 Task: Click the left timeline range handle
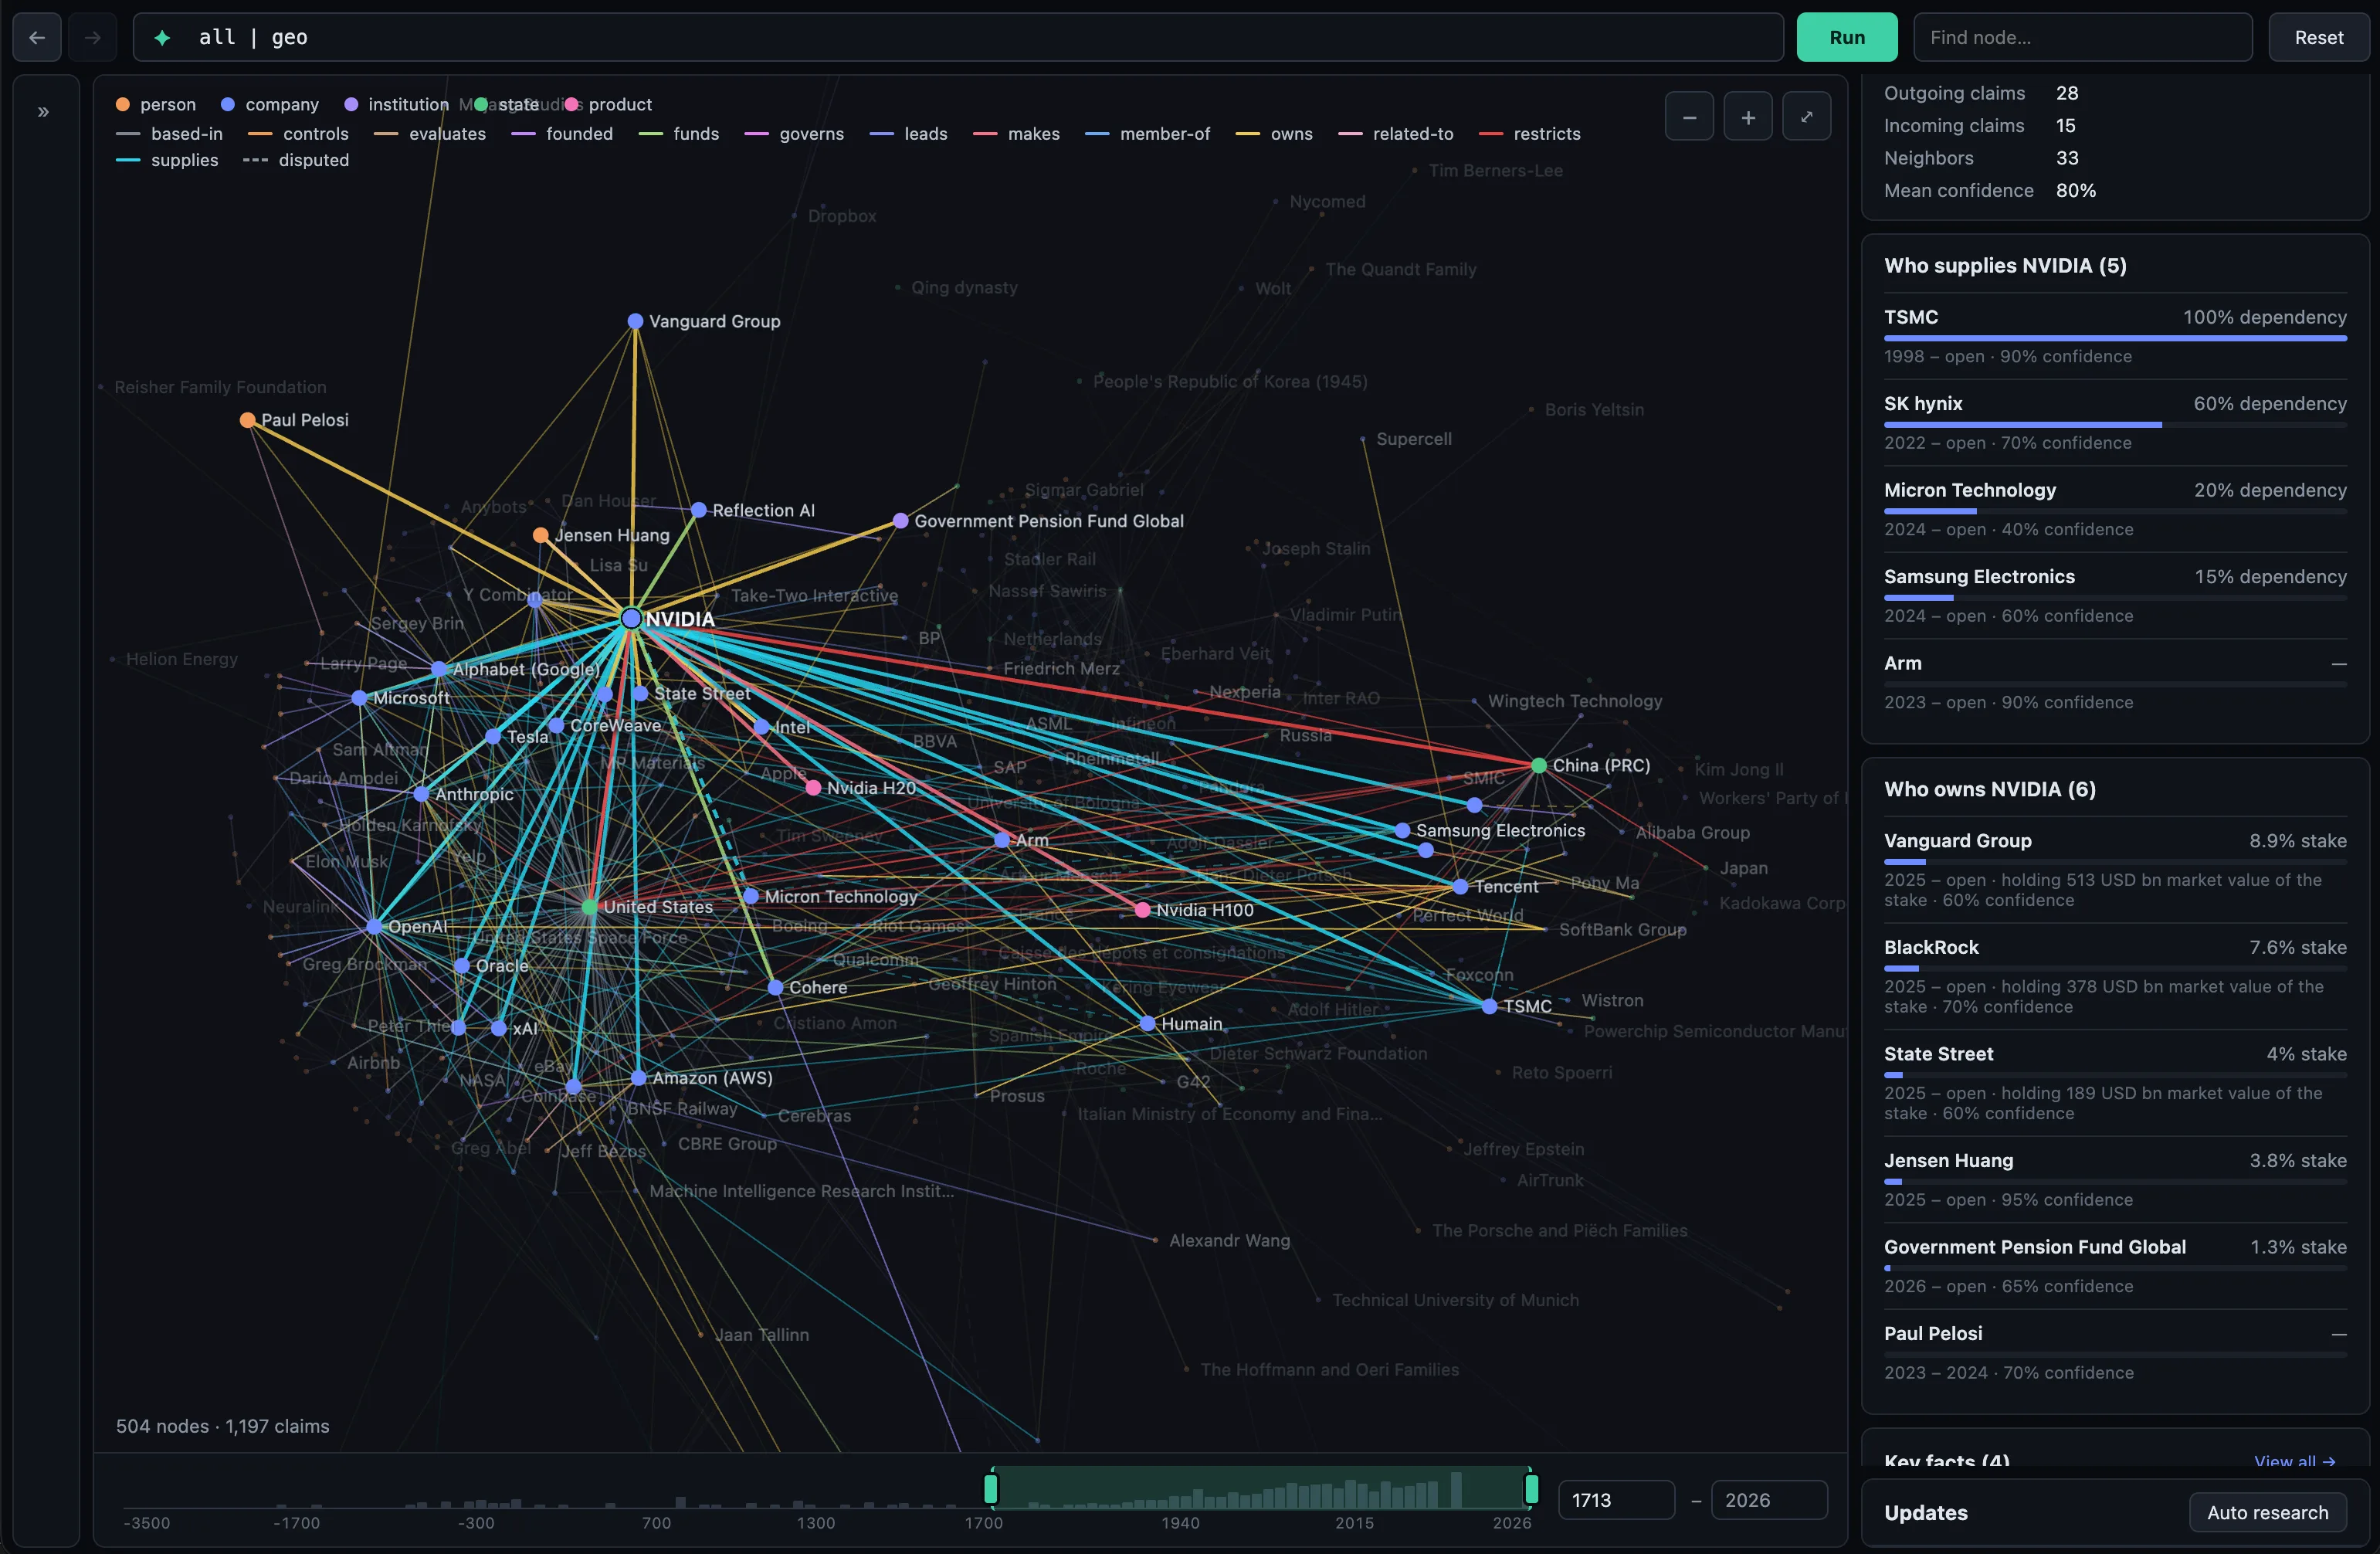pos(991,1489)
